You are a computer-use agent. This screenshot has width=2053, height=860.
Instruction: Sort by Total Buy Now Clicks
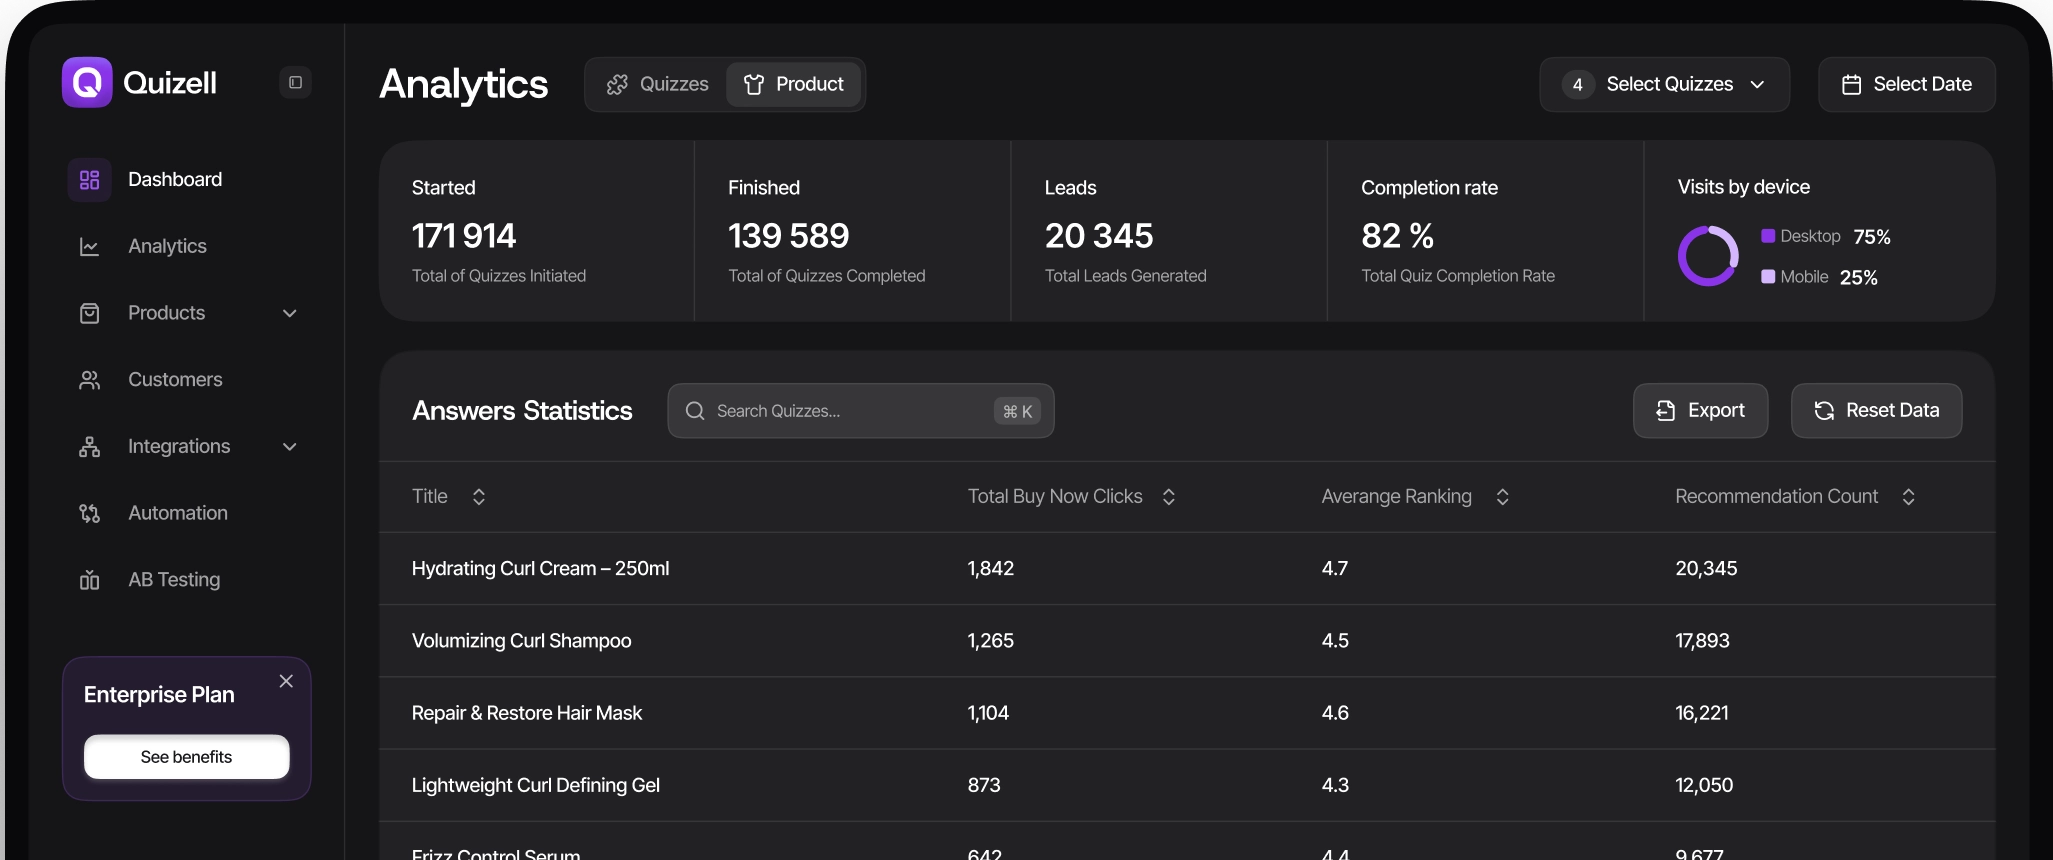coord(1168,497)
